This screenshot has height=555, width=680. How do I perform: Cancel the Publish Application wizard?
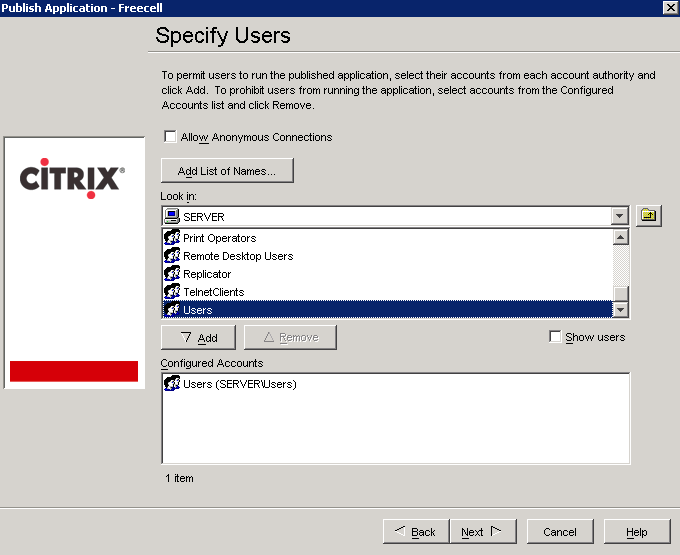(x=560, y=531)
